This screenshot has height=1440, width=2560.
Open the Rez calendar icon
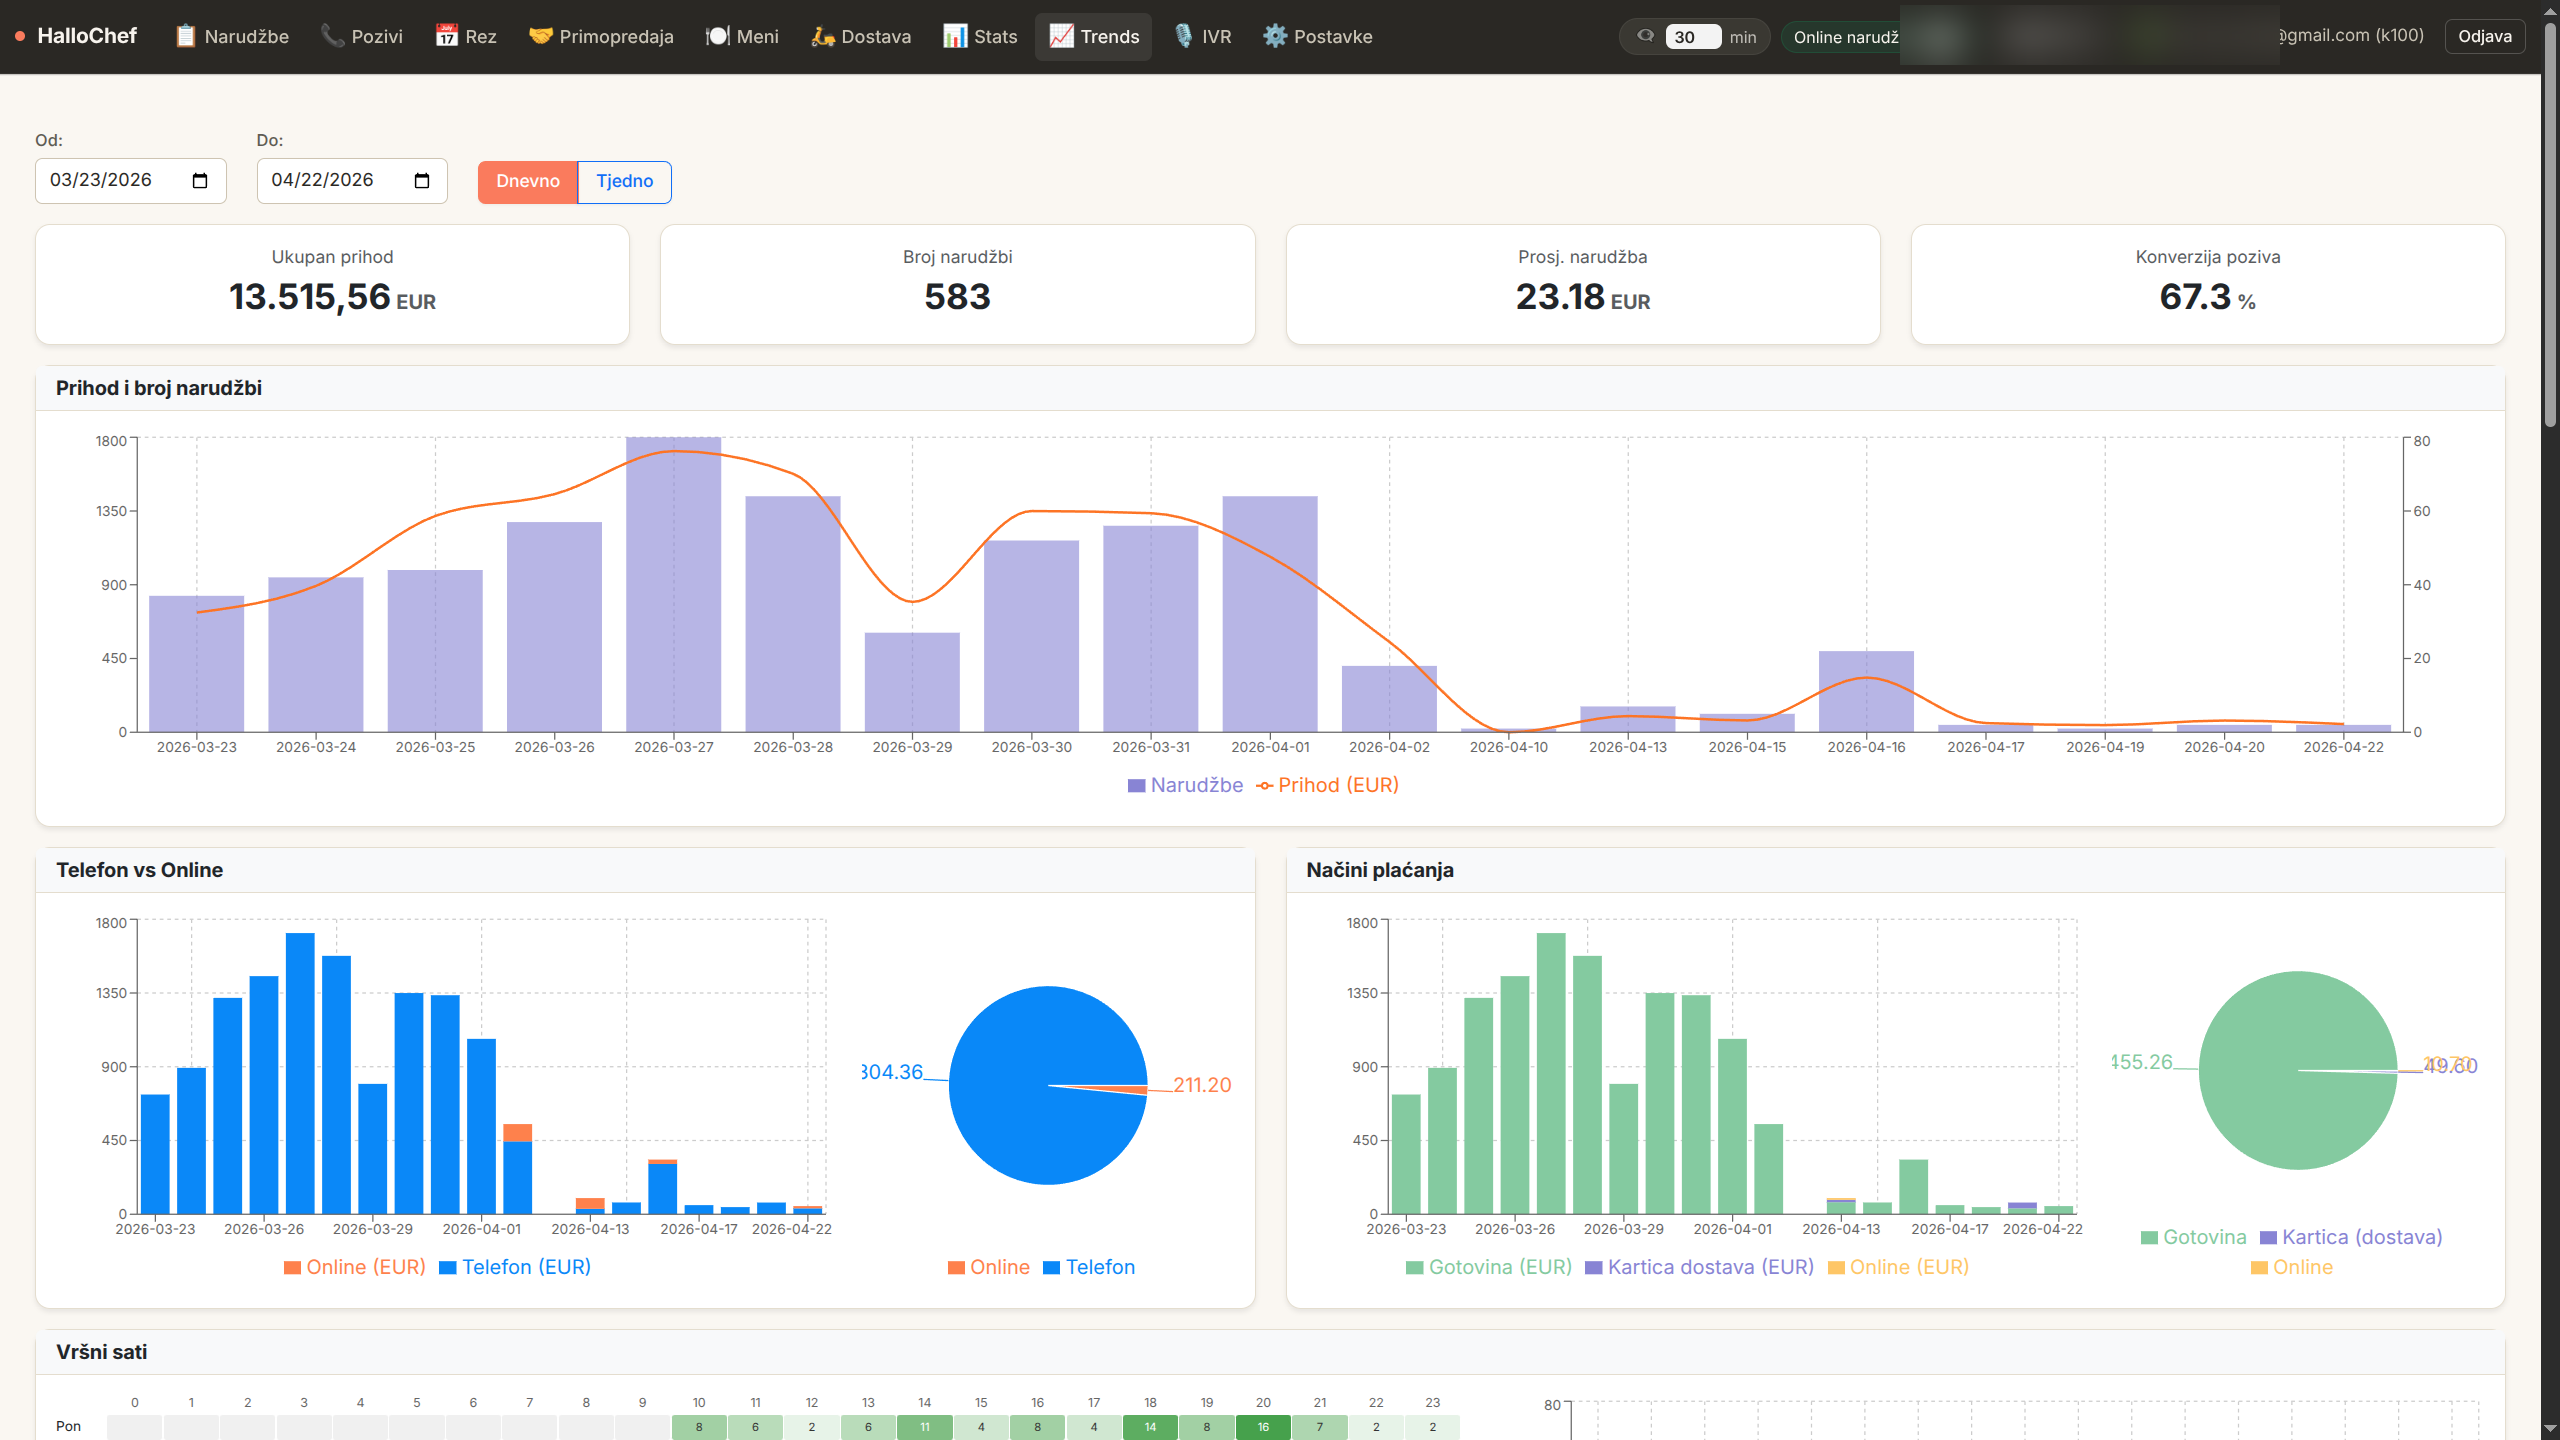tap(446, 36)
